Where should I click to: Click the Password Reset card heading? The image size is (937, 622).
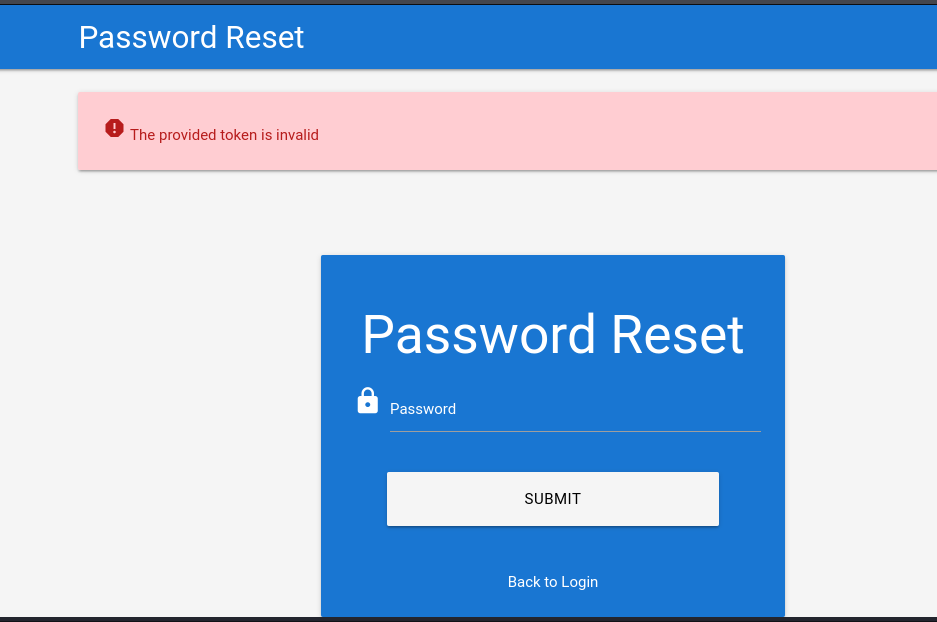(552, 335)
